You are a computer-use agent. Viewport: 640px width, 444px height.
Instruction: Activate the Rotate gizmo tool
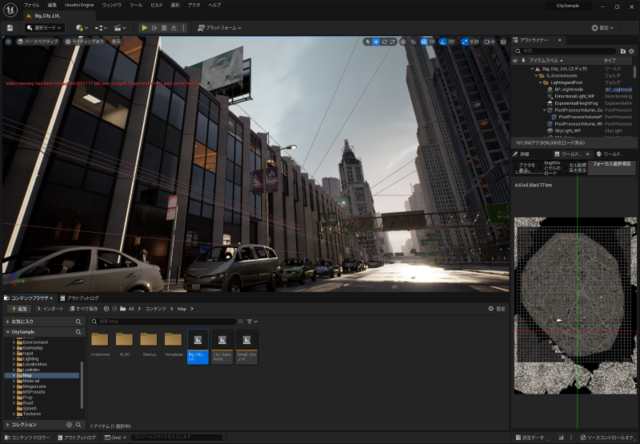coord(384,42)
